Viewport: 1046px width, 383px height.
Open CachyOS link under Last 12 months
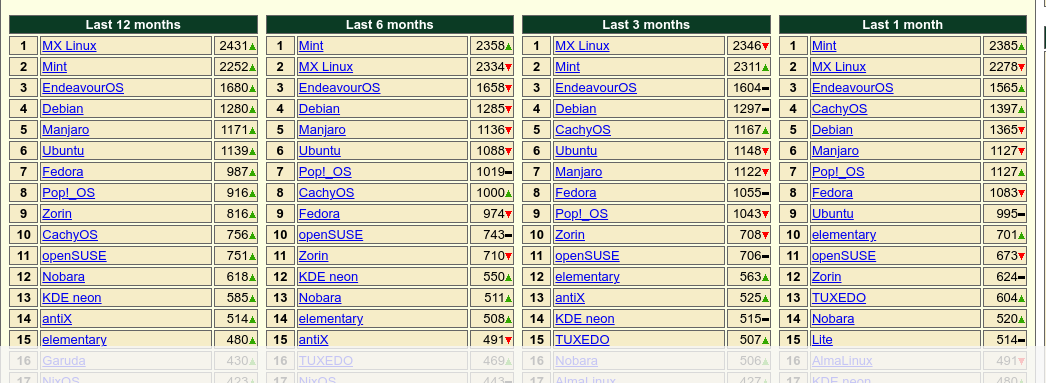(70, 235)
